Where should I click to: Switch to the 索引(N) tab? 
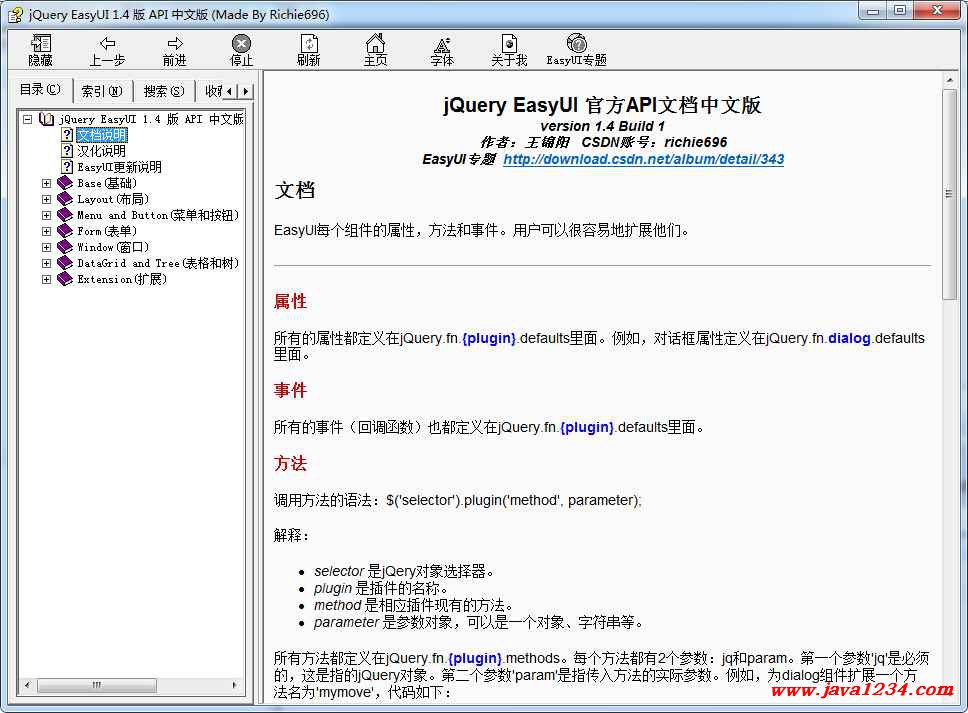pyautogui.click(x=102, y=91)
